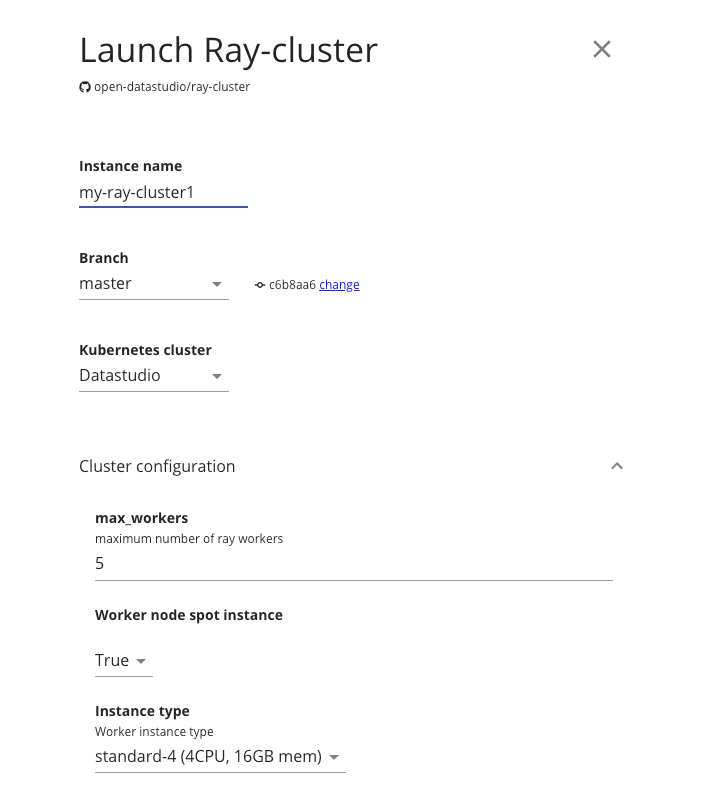Open the Instance type dropdown
Screen dimensions: 724x799
tap(220, 757)
